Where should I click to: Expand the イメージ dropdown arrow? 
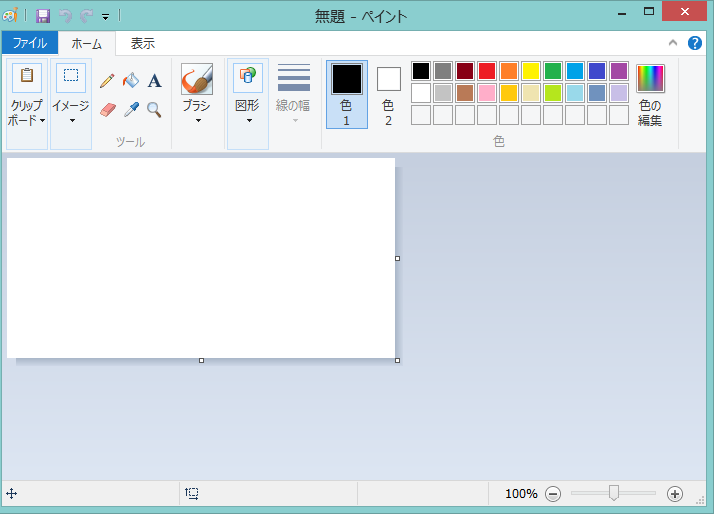tap(72, 121)
